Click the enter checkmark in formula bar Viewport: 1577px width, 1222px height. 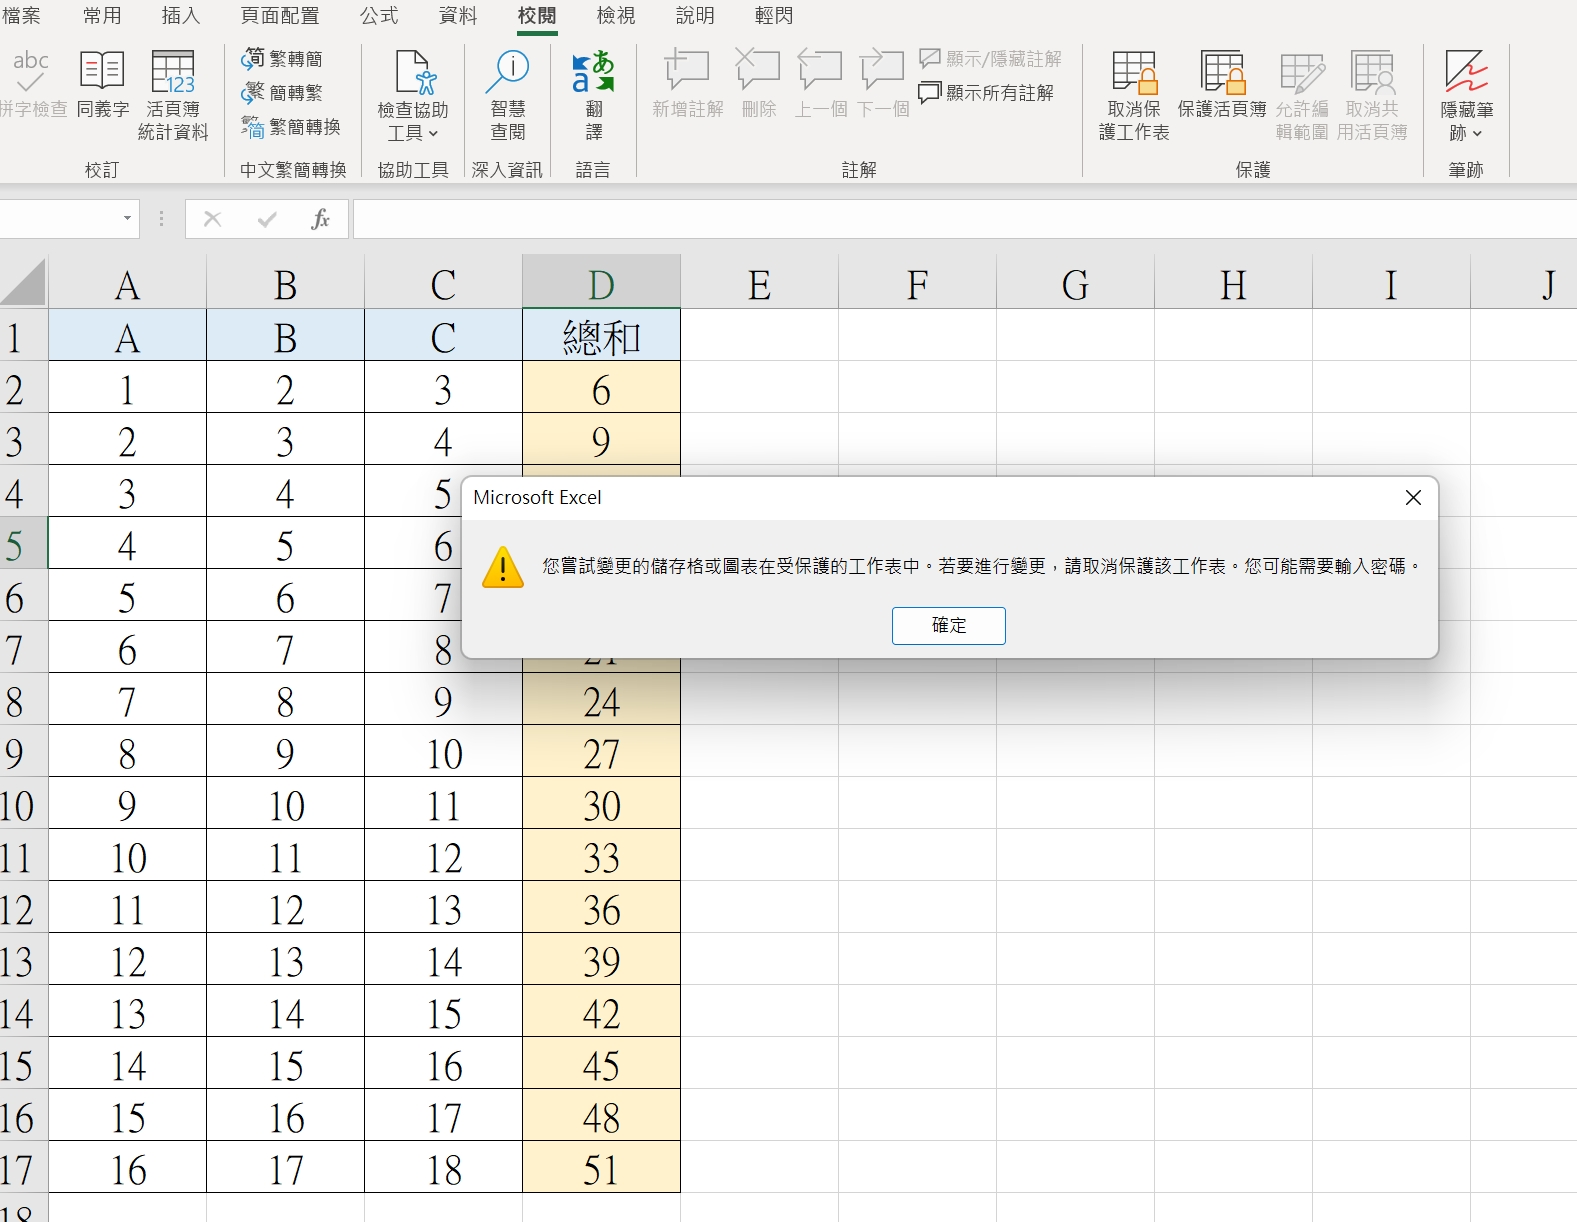pos(267,219)
